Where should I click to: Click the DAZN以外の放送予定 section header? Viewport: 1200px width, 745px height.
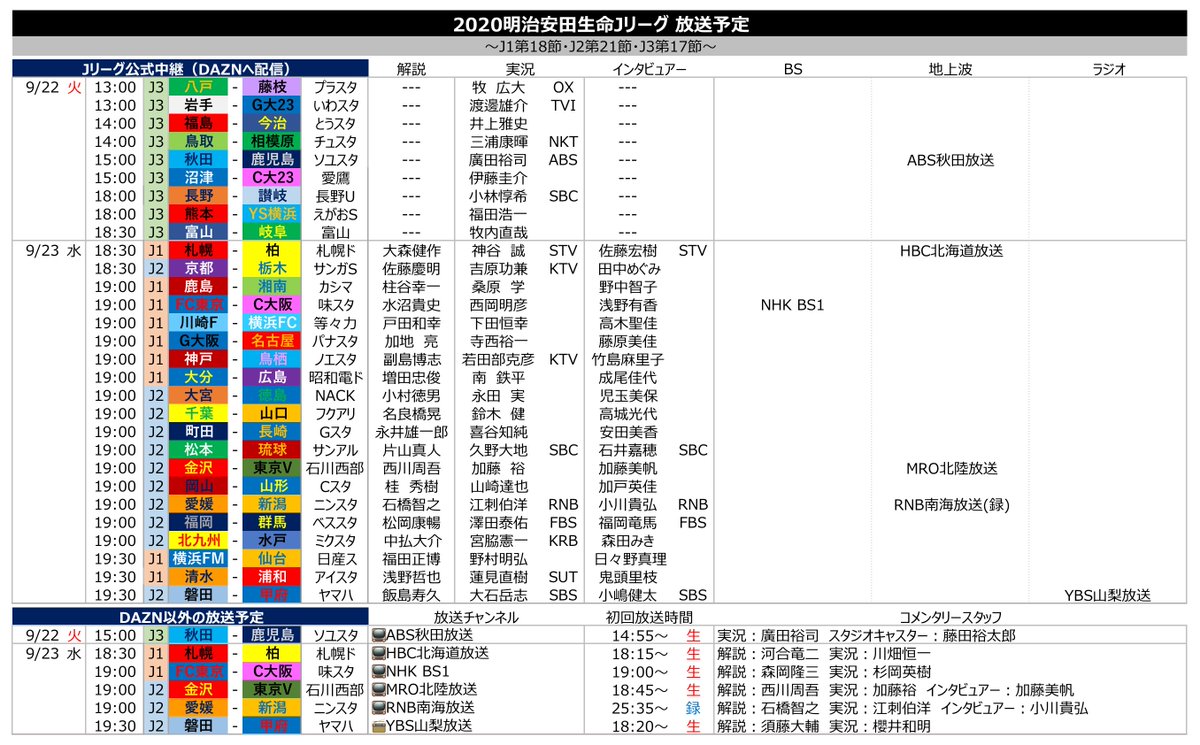[191, 616]
